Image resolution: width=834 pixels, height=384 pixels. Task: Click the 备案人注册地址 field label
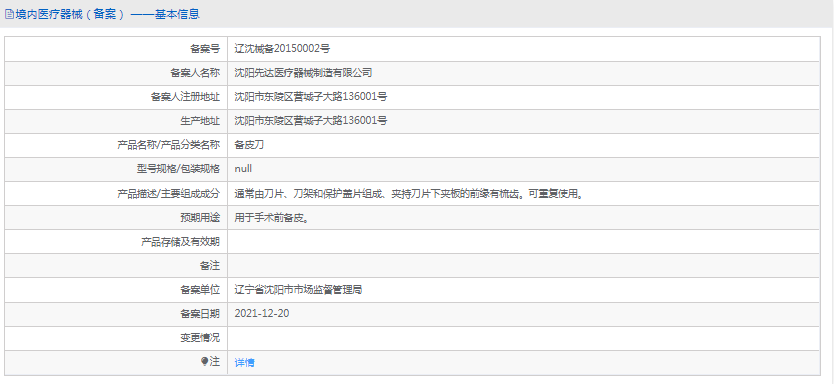185,97
